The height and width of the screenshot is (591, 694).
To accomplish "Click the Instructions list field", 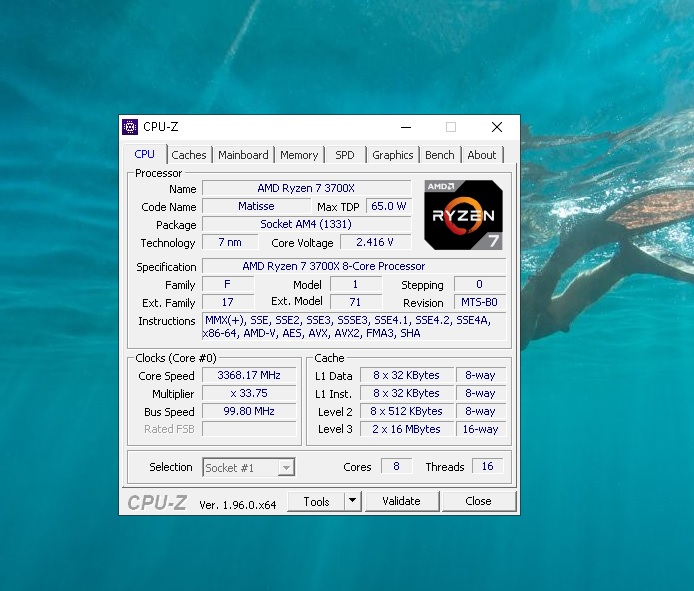I will point(353,327).
